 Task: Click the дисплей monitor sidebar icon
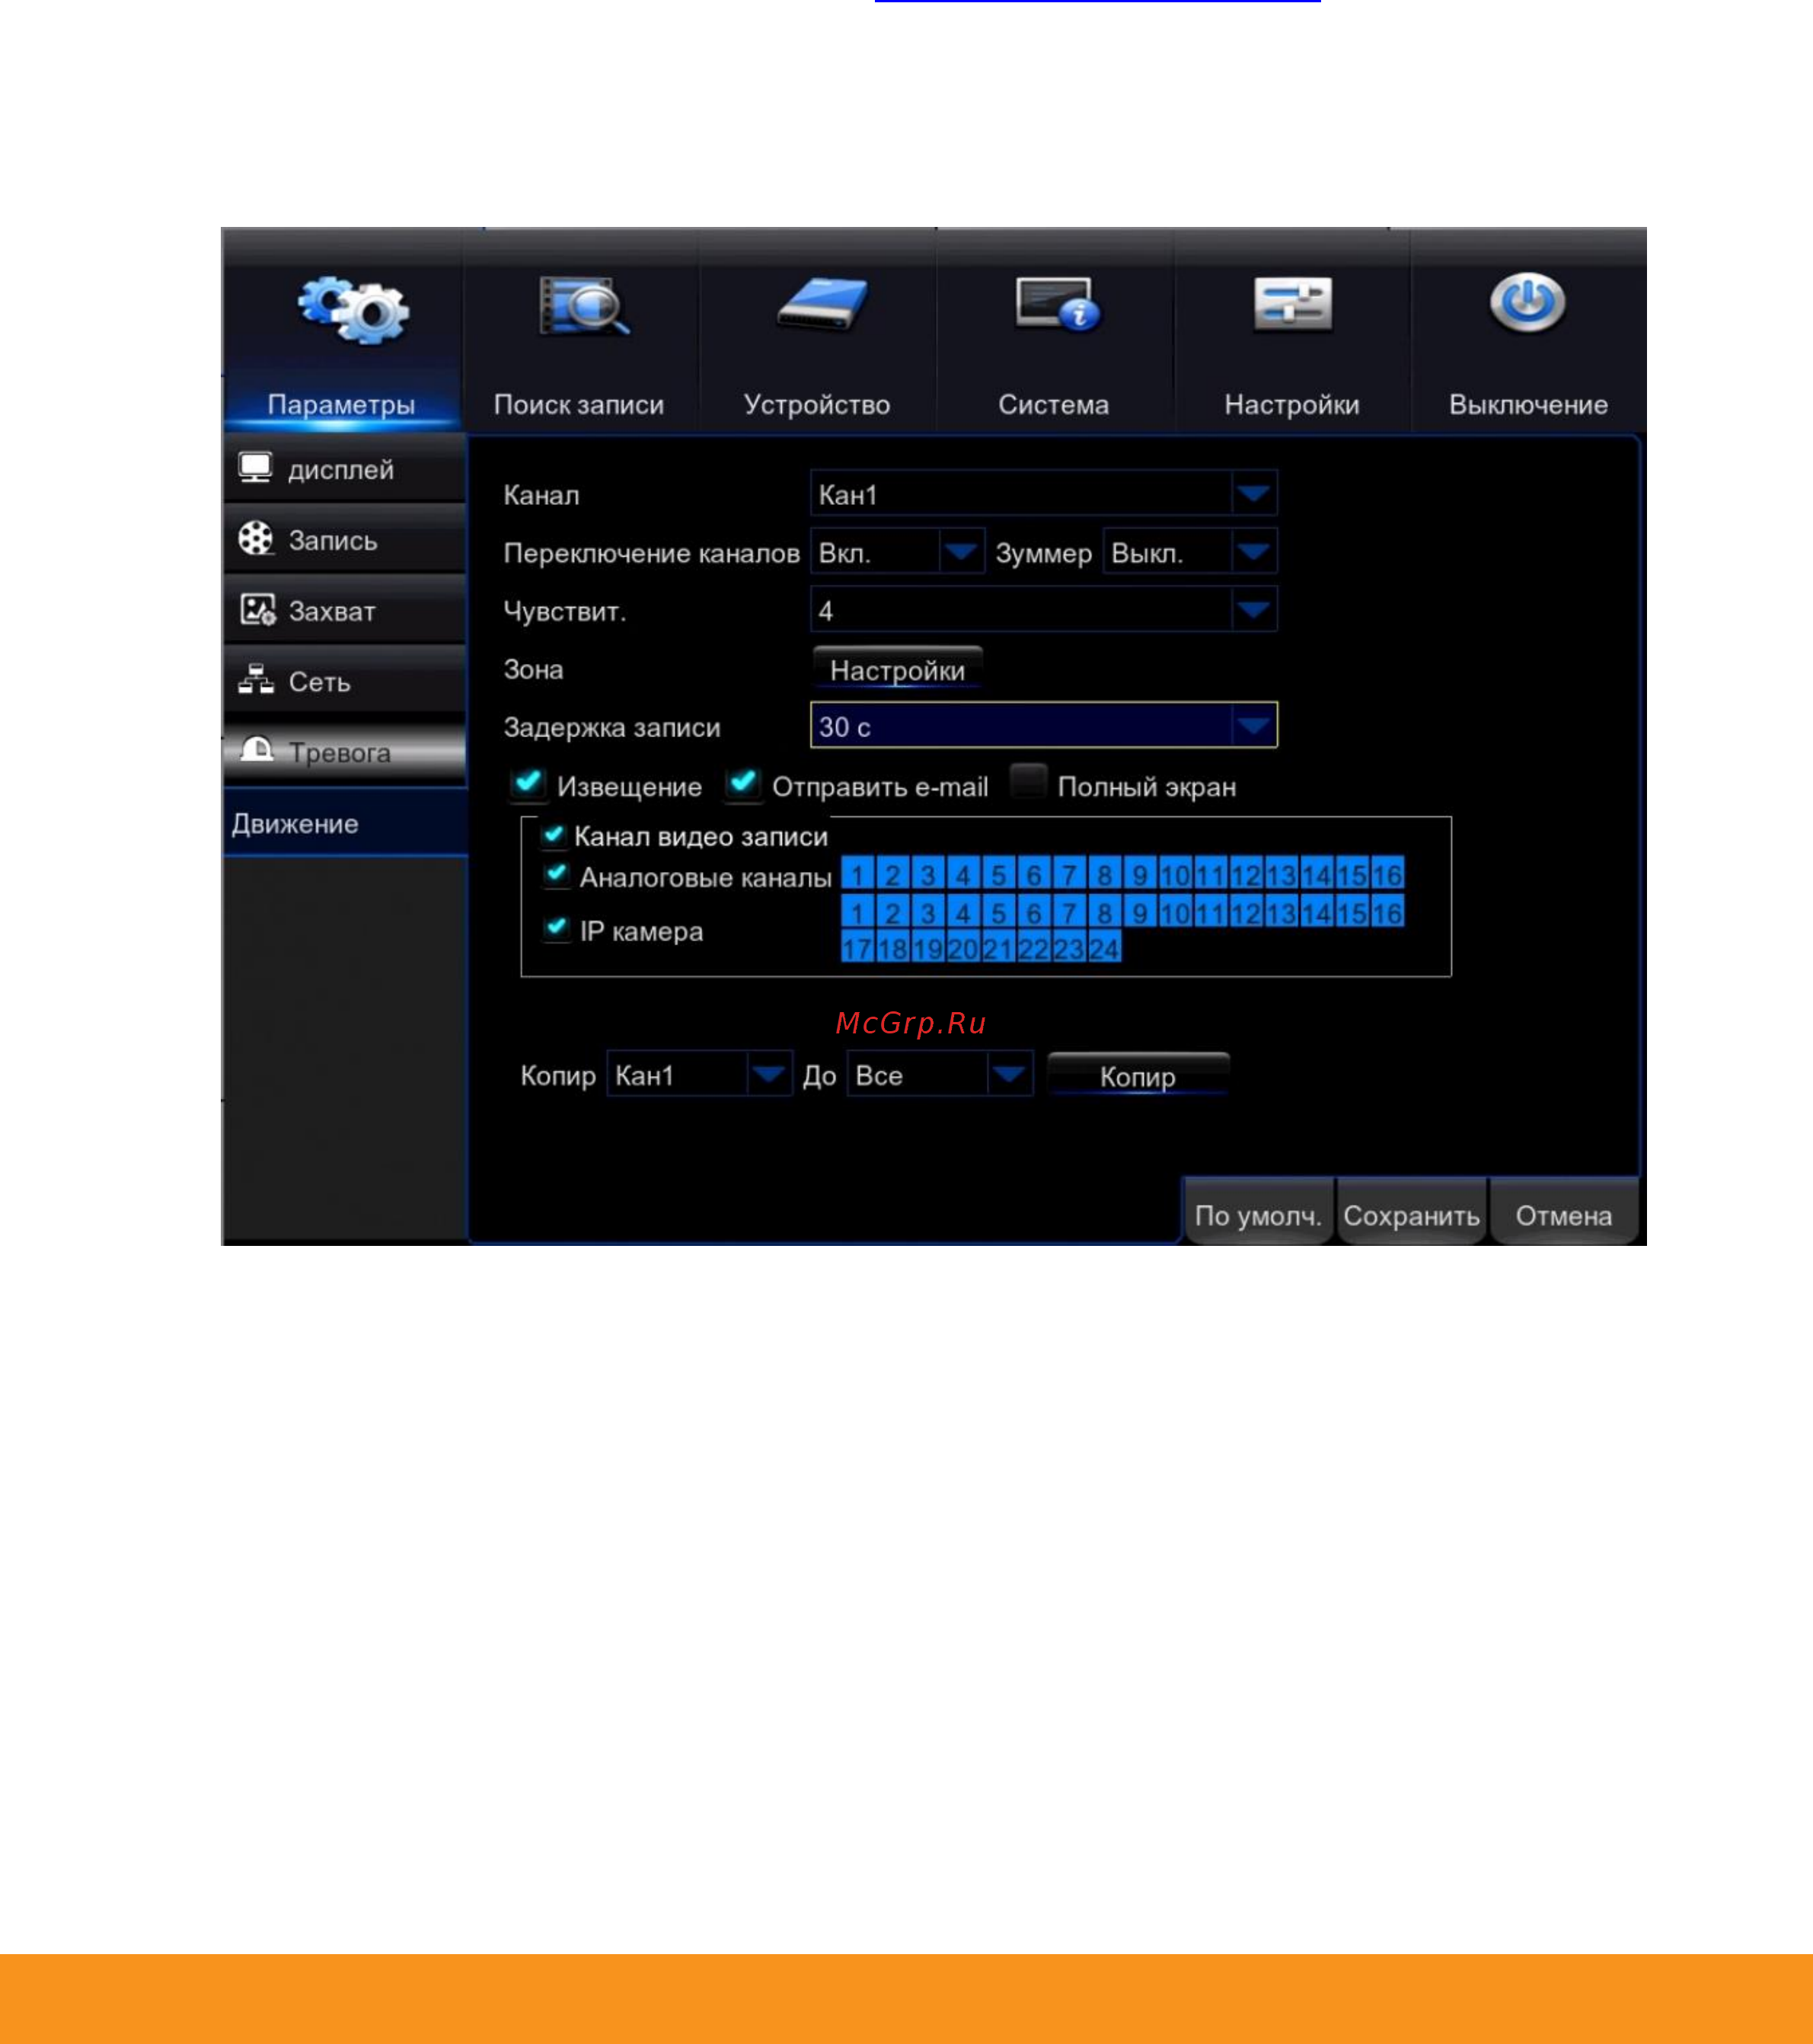256,468
